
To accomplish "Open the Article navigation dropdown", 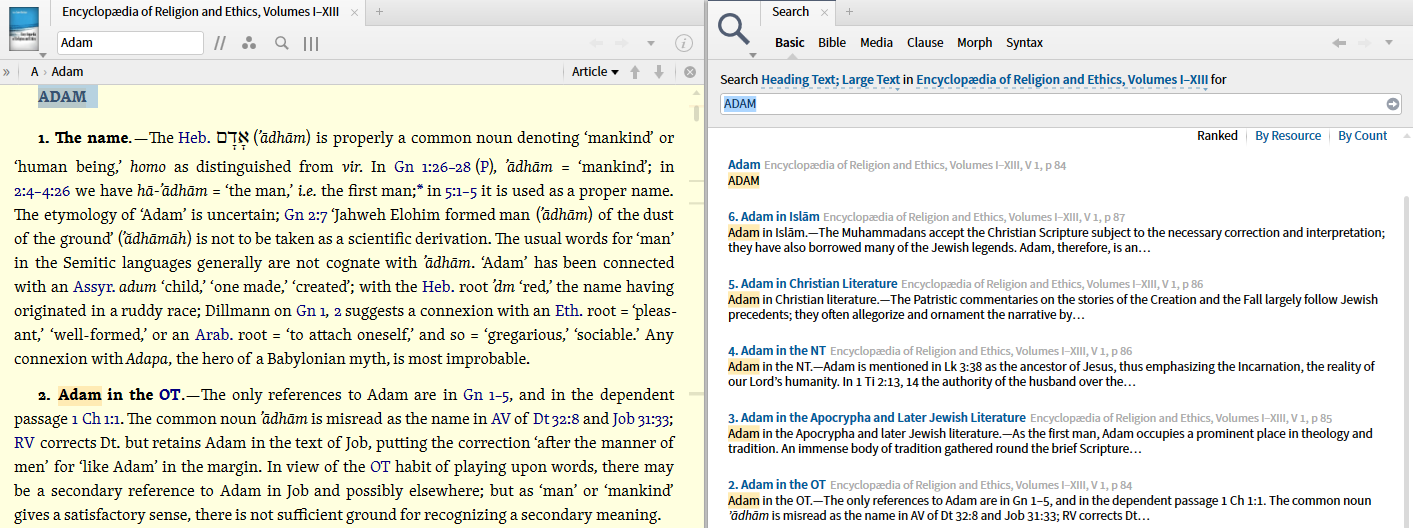I will click(x=595, y=71).
